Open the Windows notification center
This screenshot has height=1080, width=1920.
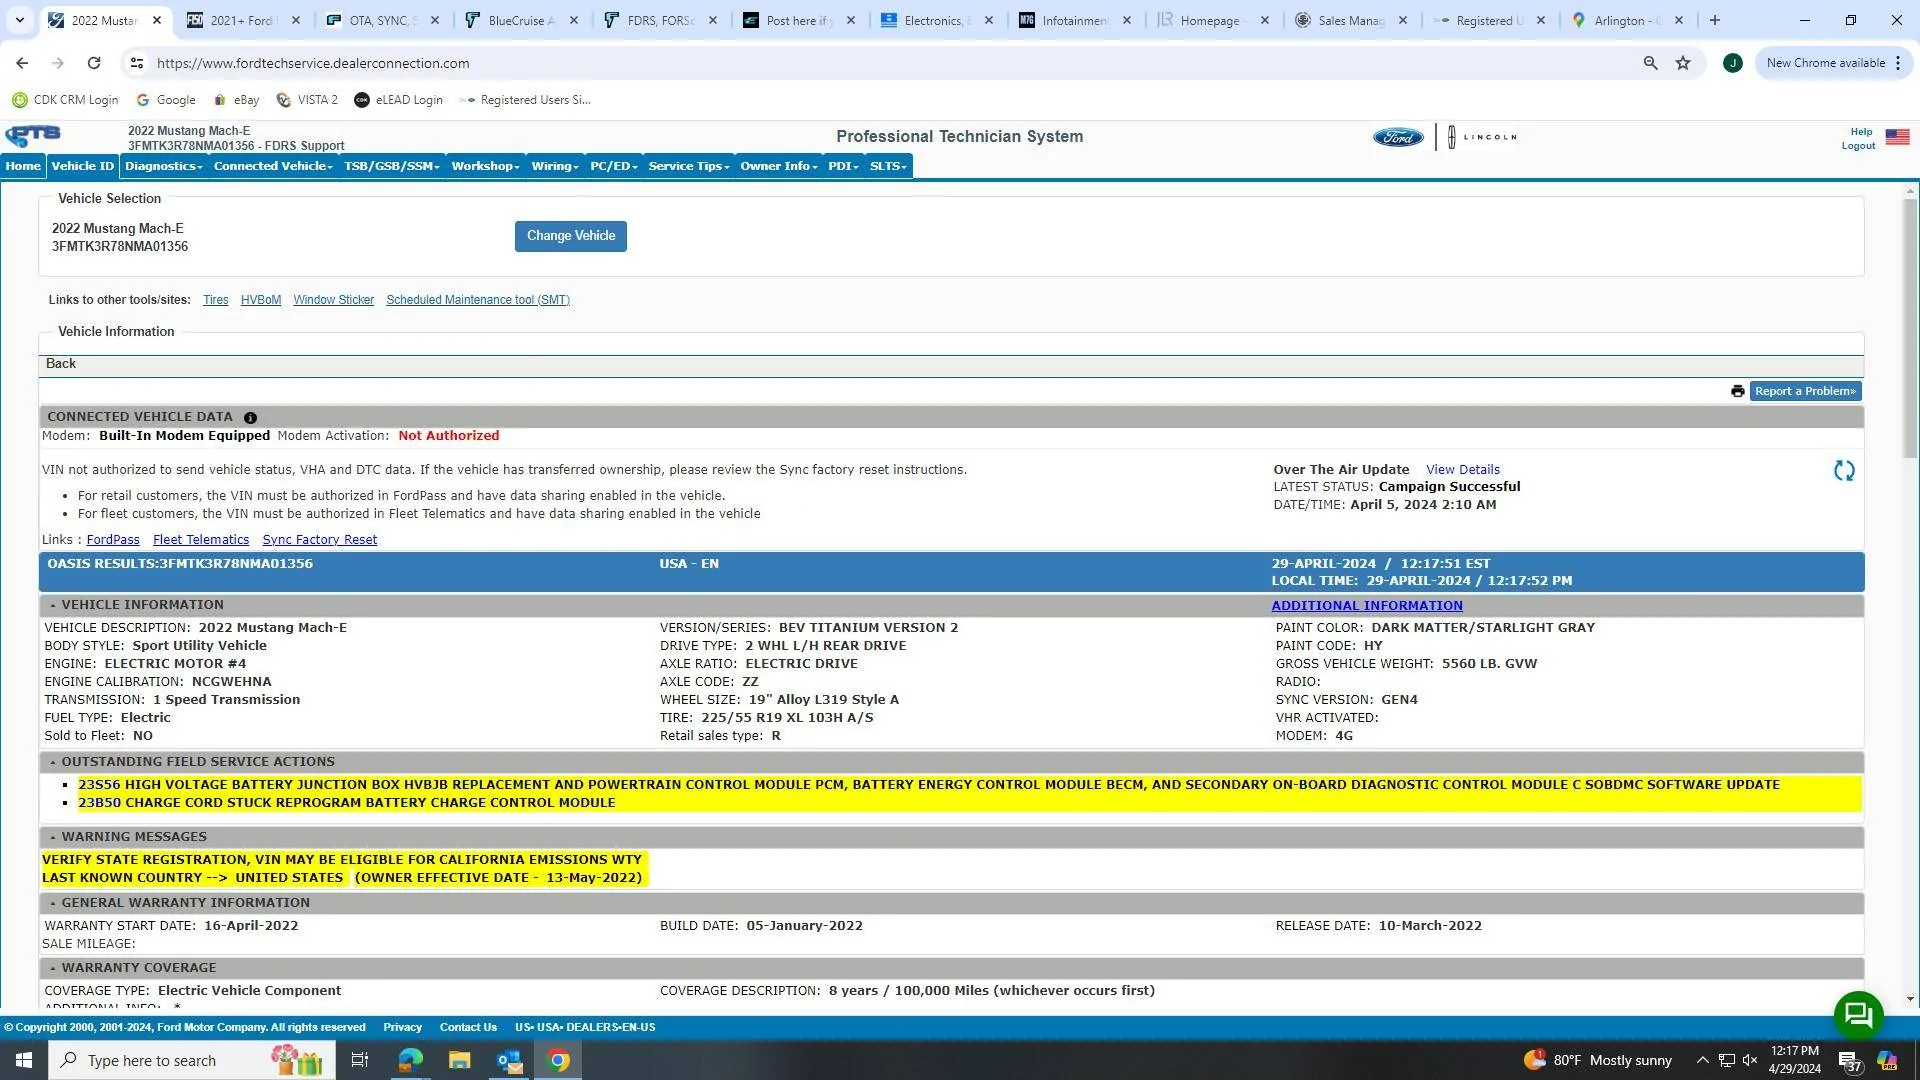coord(1849,1061)
